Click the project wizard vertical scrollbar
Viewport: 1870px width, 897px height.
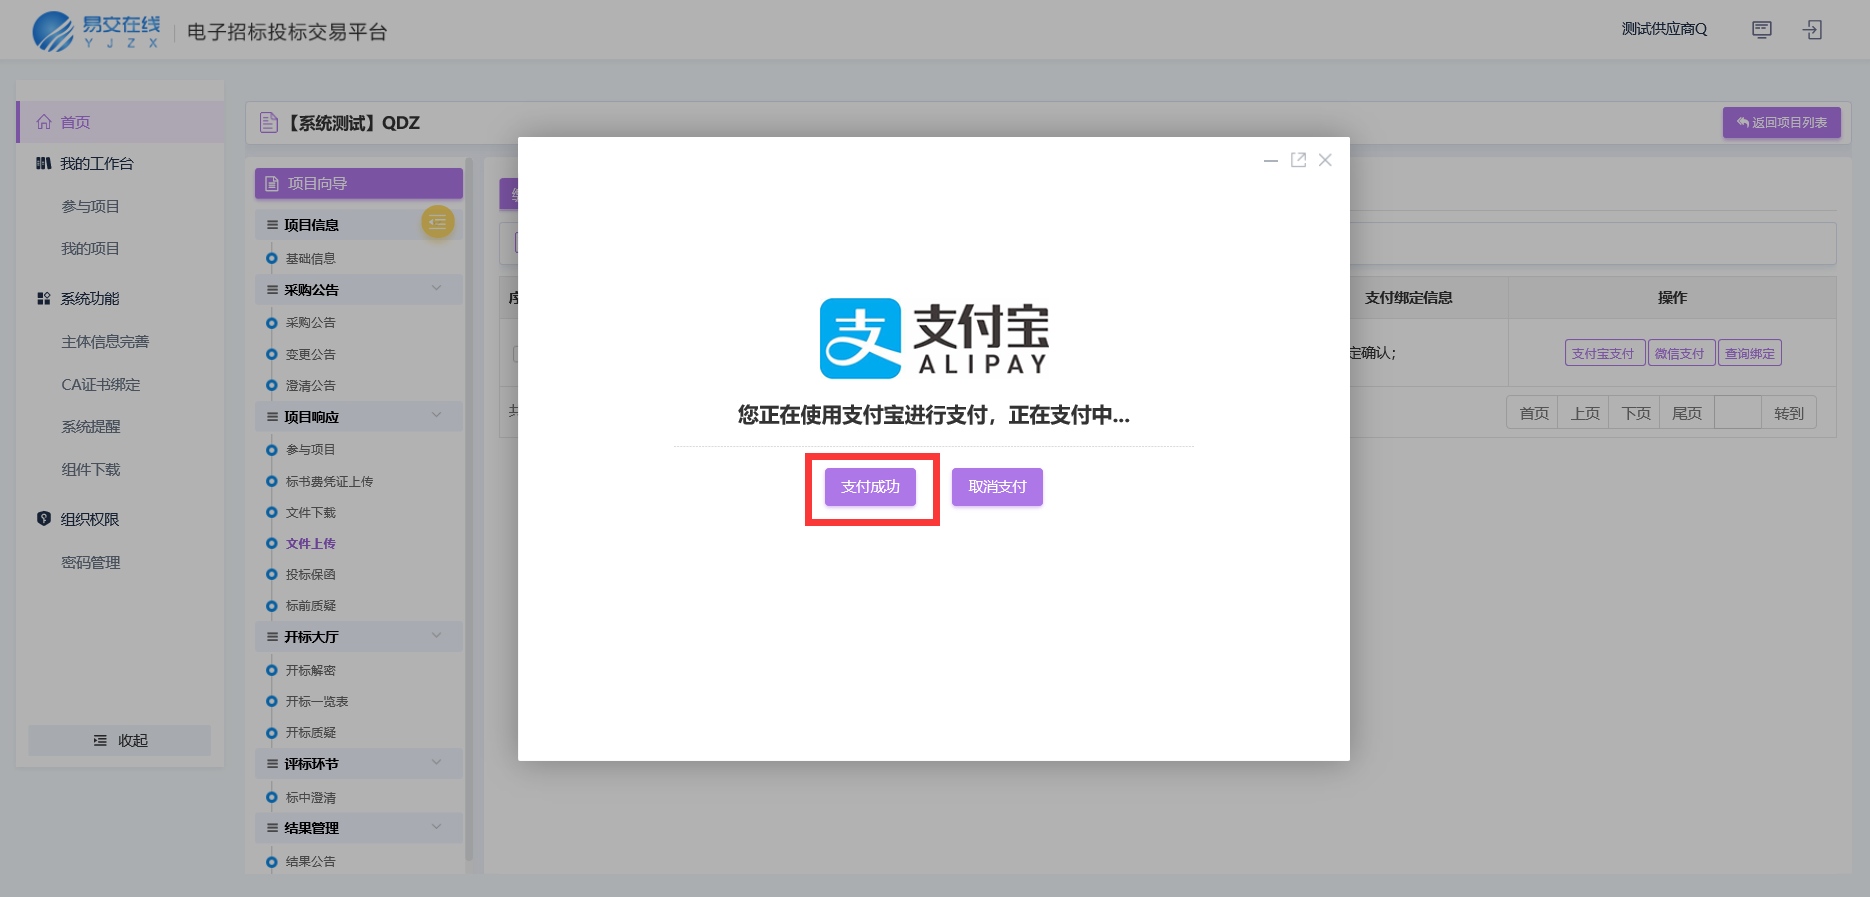pyautogui.click(x=469, y=510)
